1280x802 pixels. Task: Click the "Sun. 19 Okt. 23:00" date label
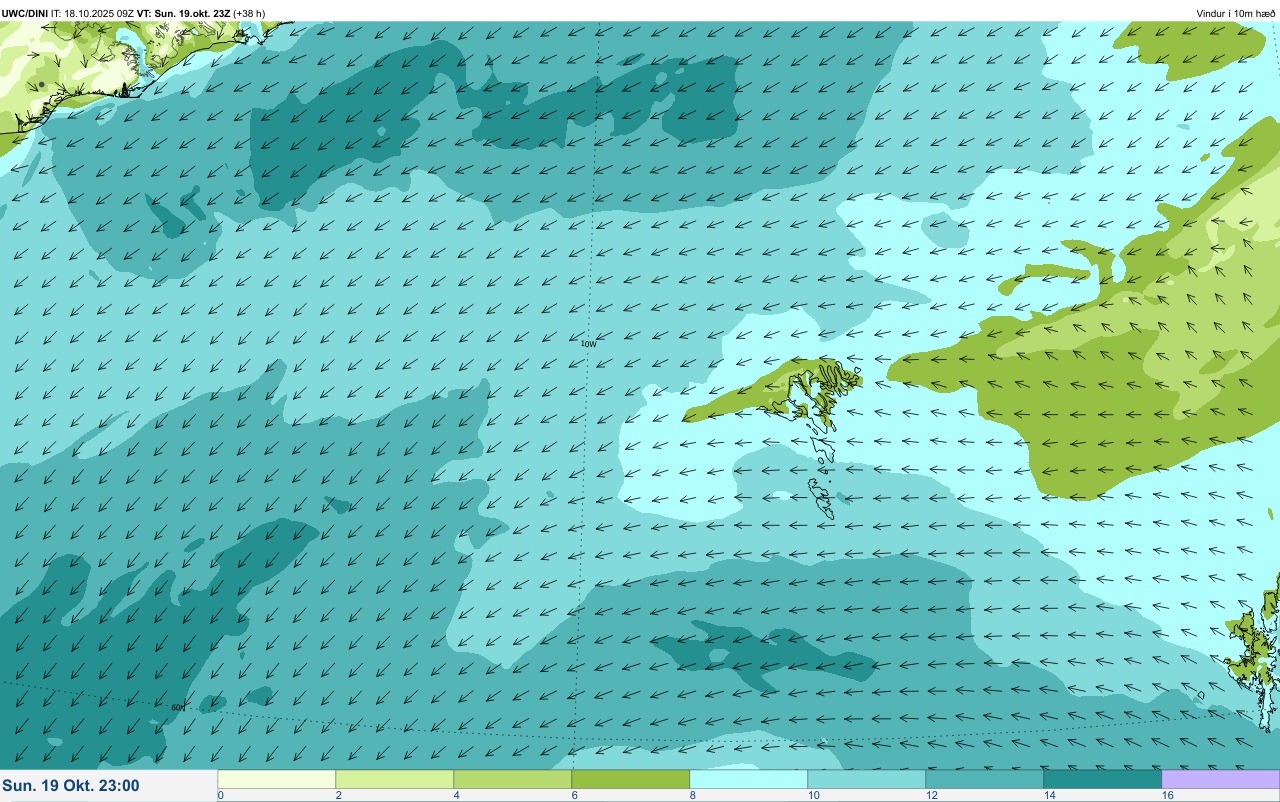point(71,786)
